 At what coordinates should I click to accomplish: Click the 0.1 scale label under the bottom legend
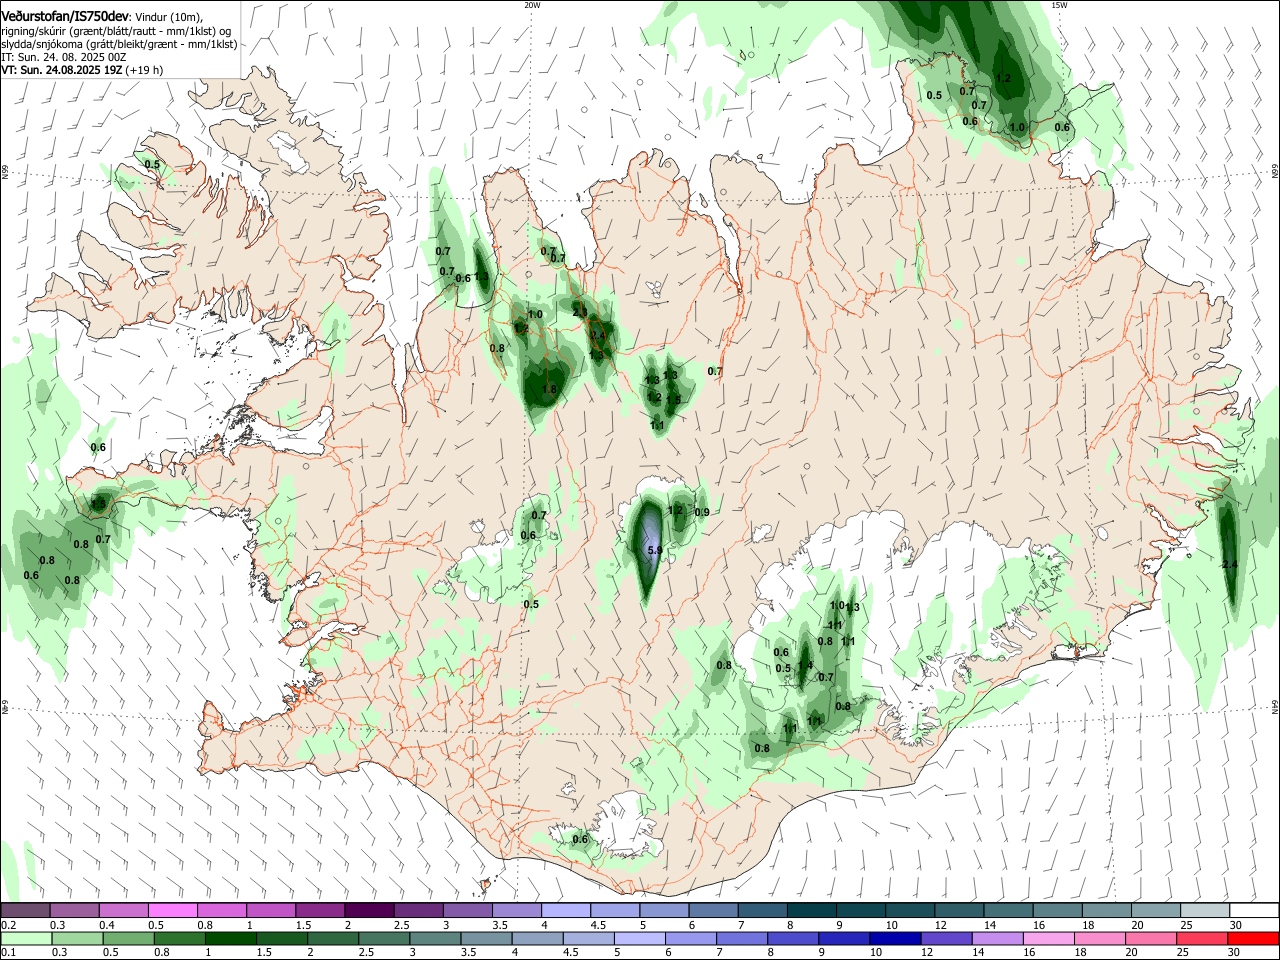[x=9, y=953]
